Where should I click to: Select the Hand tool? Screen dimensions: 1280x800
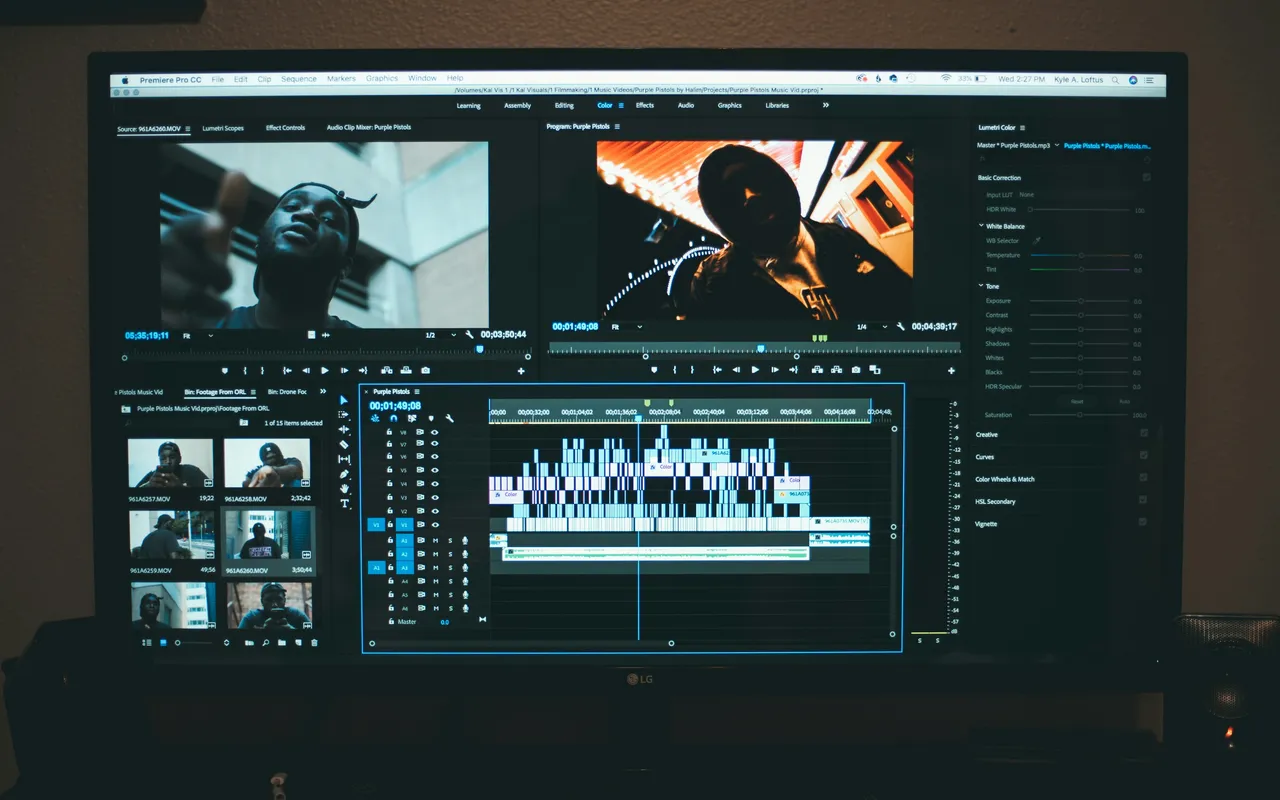point(344,489)
